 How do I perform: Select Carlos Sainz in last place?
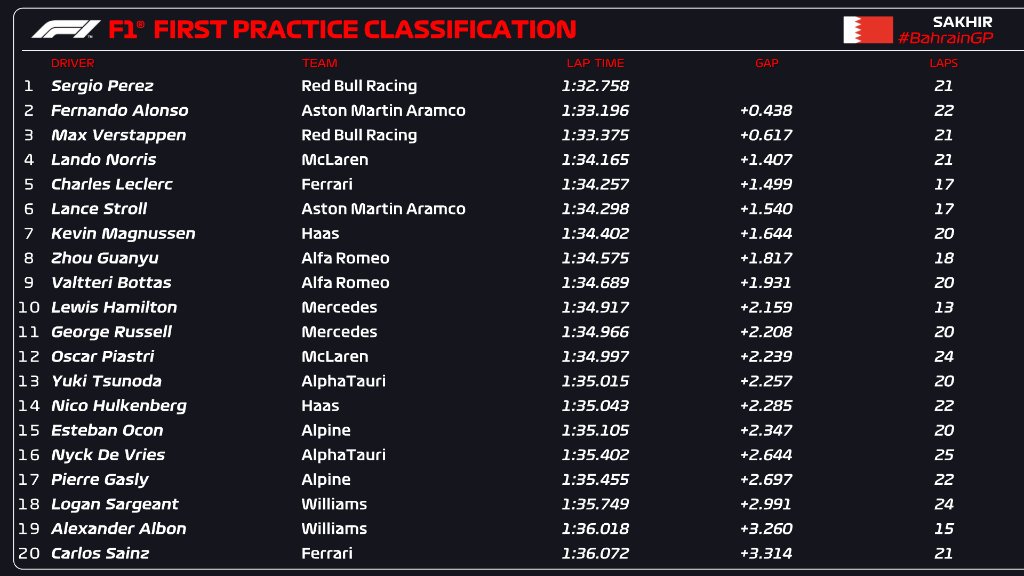[100, 553]
